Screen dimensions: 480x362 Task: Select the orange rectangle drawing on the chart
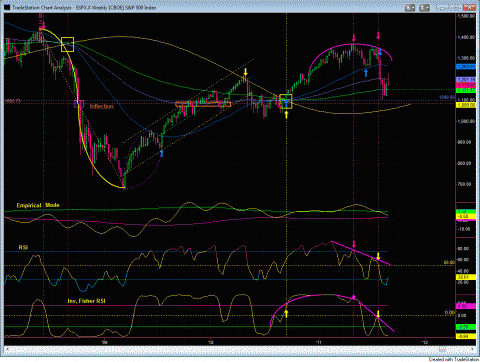pos(203,104)
